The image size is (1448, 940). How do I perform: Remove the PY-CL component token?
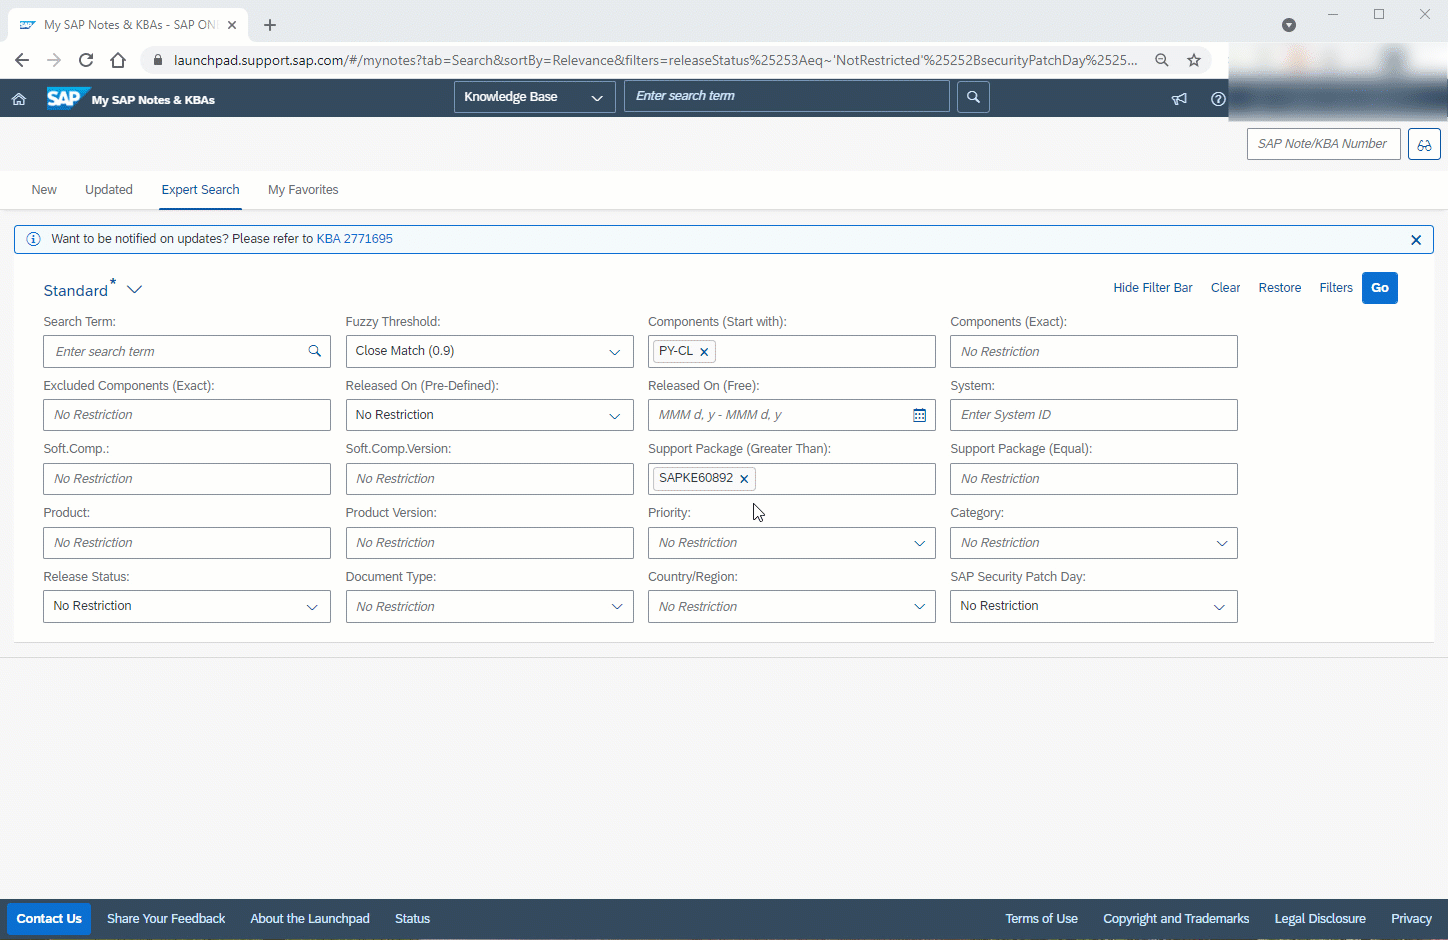[704, 352]
